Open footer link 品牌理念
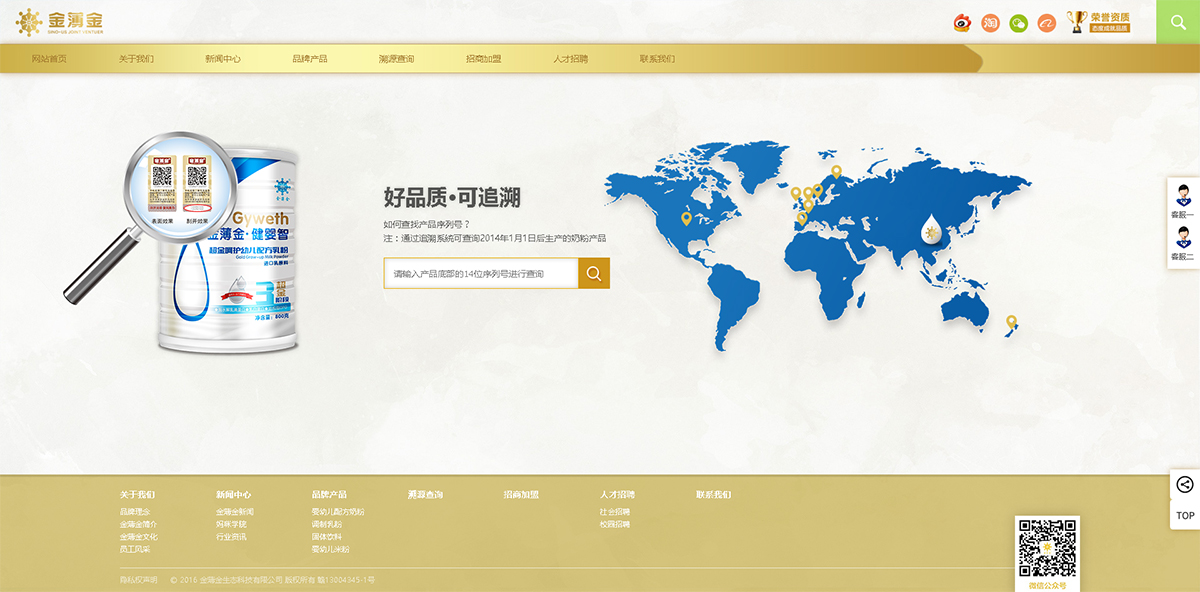This screenshot has width=1200, height=592. [x=136, y=512]
